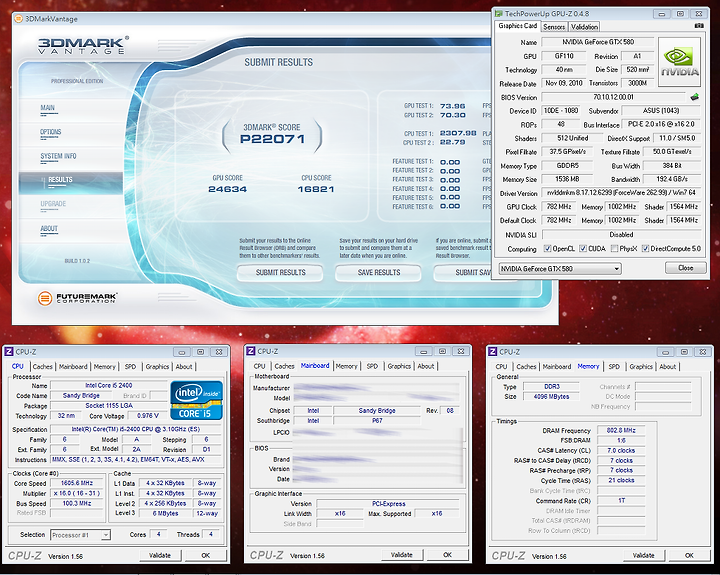The height and width of the screenshot is (575, 720).
Task: Click OK in the CPU-Z Memory window
Action: point(690,555)
